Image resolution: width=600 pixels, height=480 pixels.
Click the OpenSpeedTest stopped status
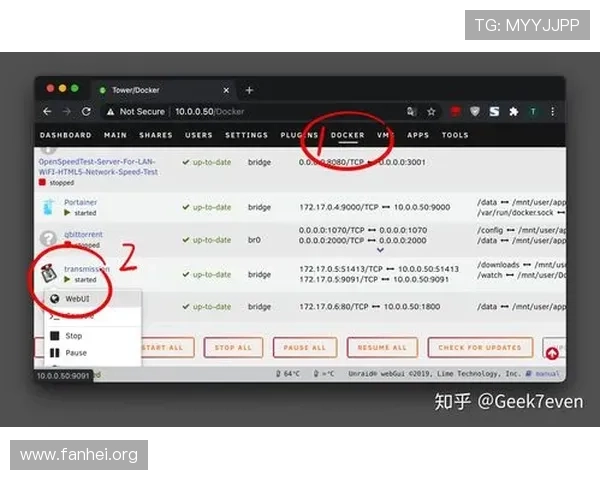click(57, 183)
